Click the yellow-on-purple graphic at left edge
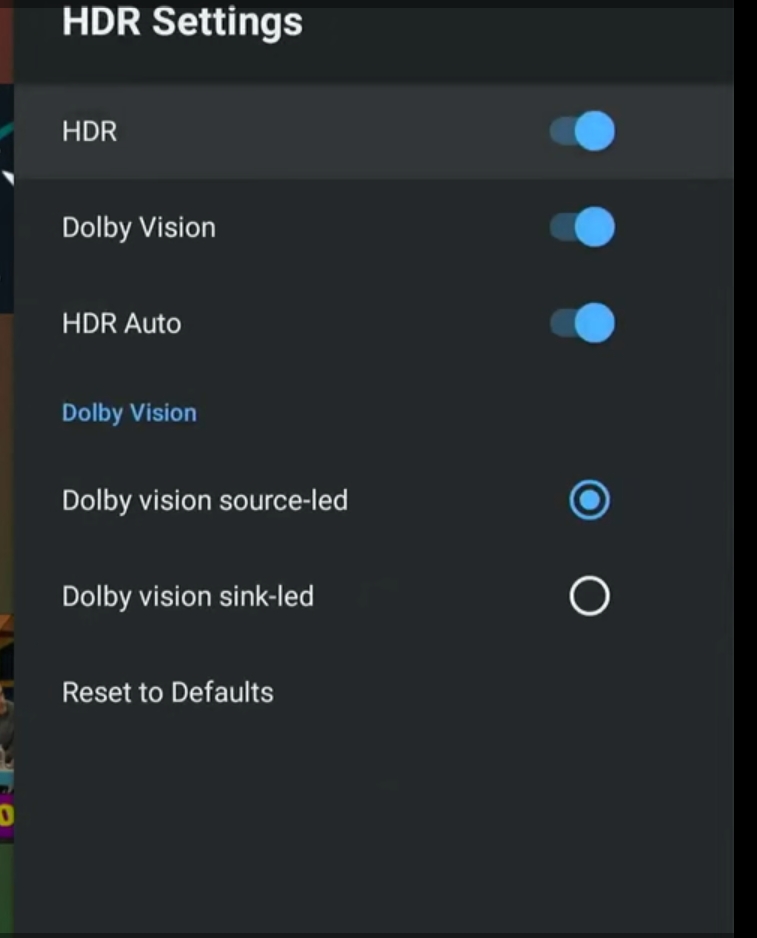757x938 pixels. point(6,815)
